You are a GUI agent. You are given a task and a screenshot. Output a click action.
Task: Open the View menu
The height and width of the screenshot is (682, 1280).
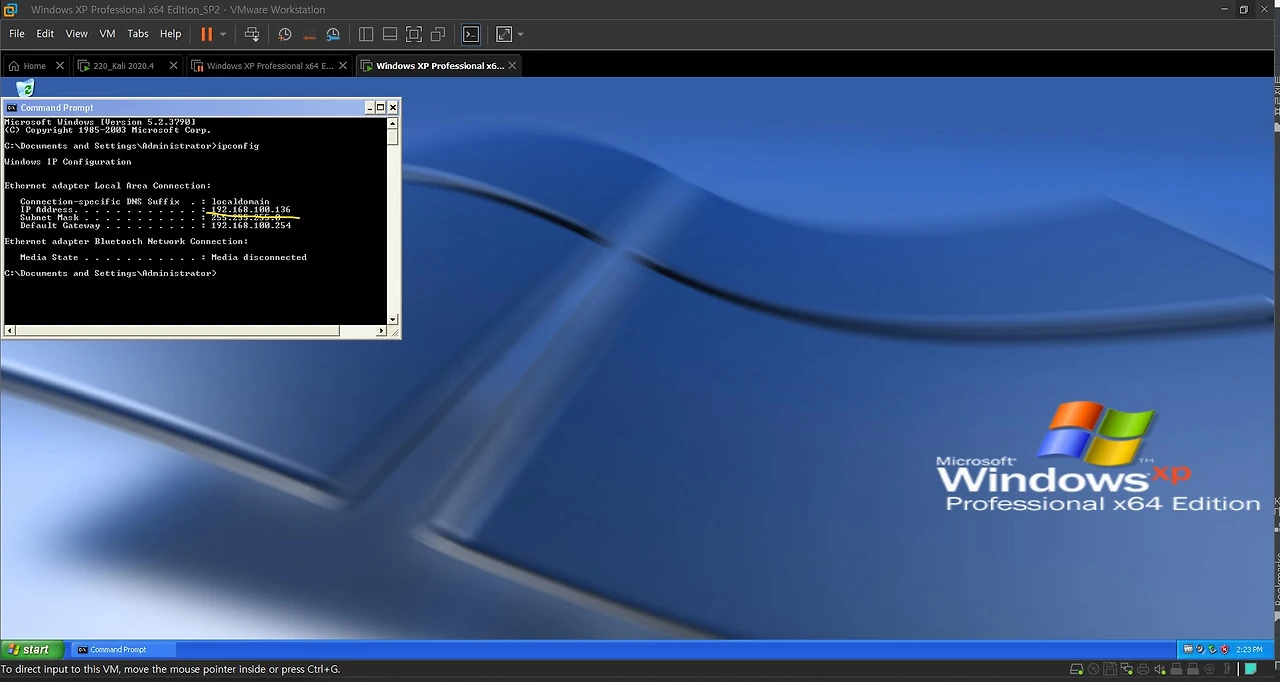pos(77,34)
